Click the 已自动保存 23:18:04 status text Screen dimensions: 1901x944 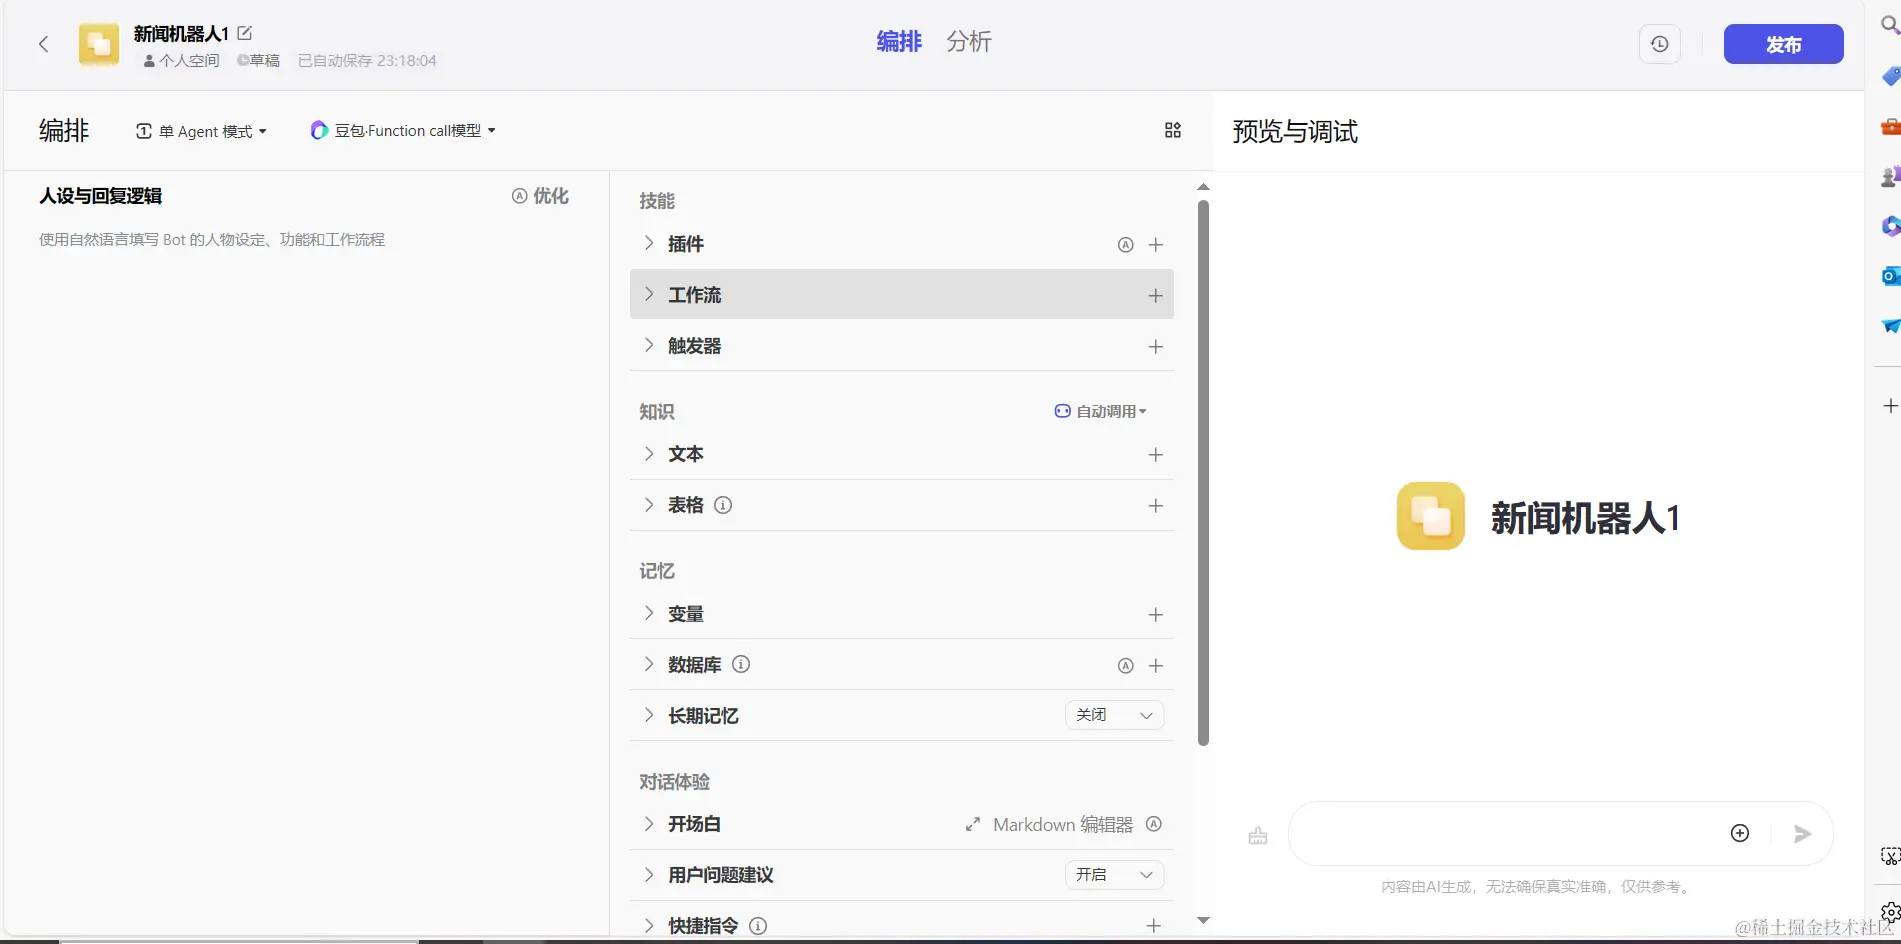point(367,61)
